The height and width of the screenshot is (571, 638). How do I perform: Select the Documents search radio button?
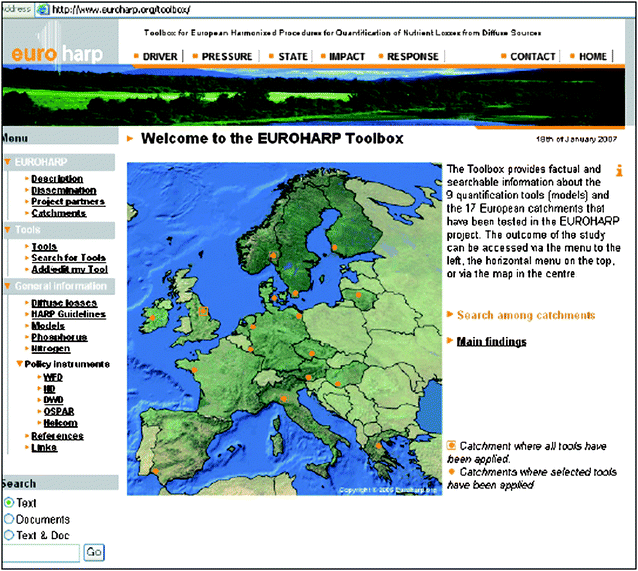[9, 519]
